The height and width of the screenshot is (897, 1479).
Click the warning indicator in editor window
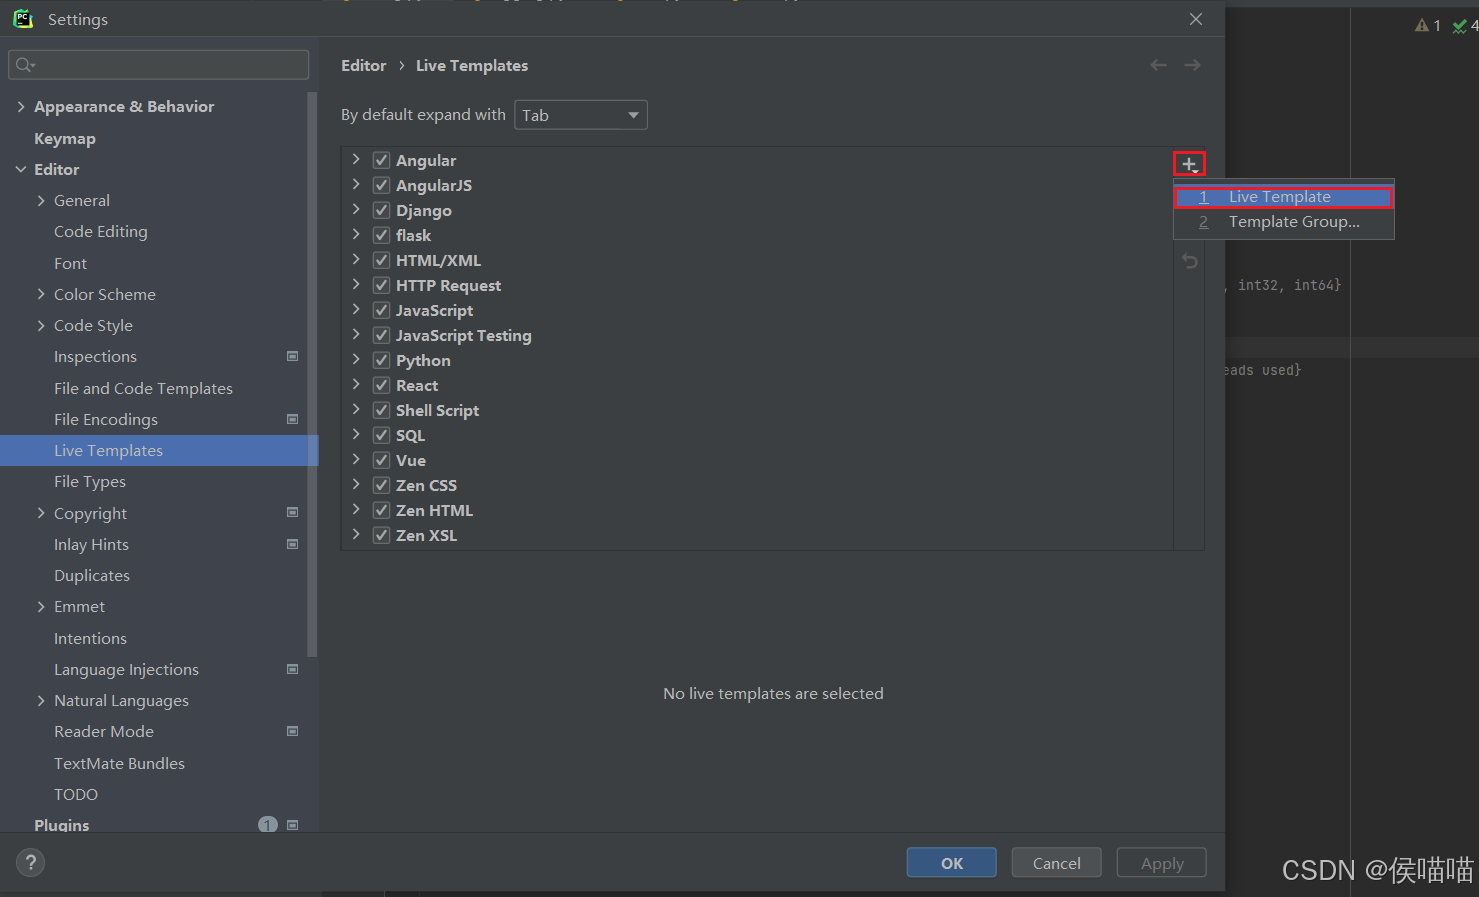pyautogui.click(x=1427, y=25)
